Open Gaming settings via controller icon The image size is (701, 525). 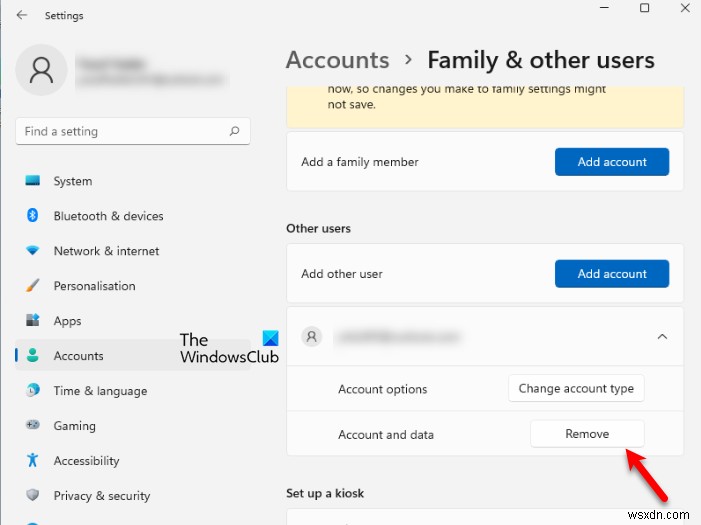click(33, 426)
